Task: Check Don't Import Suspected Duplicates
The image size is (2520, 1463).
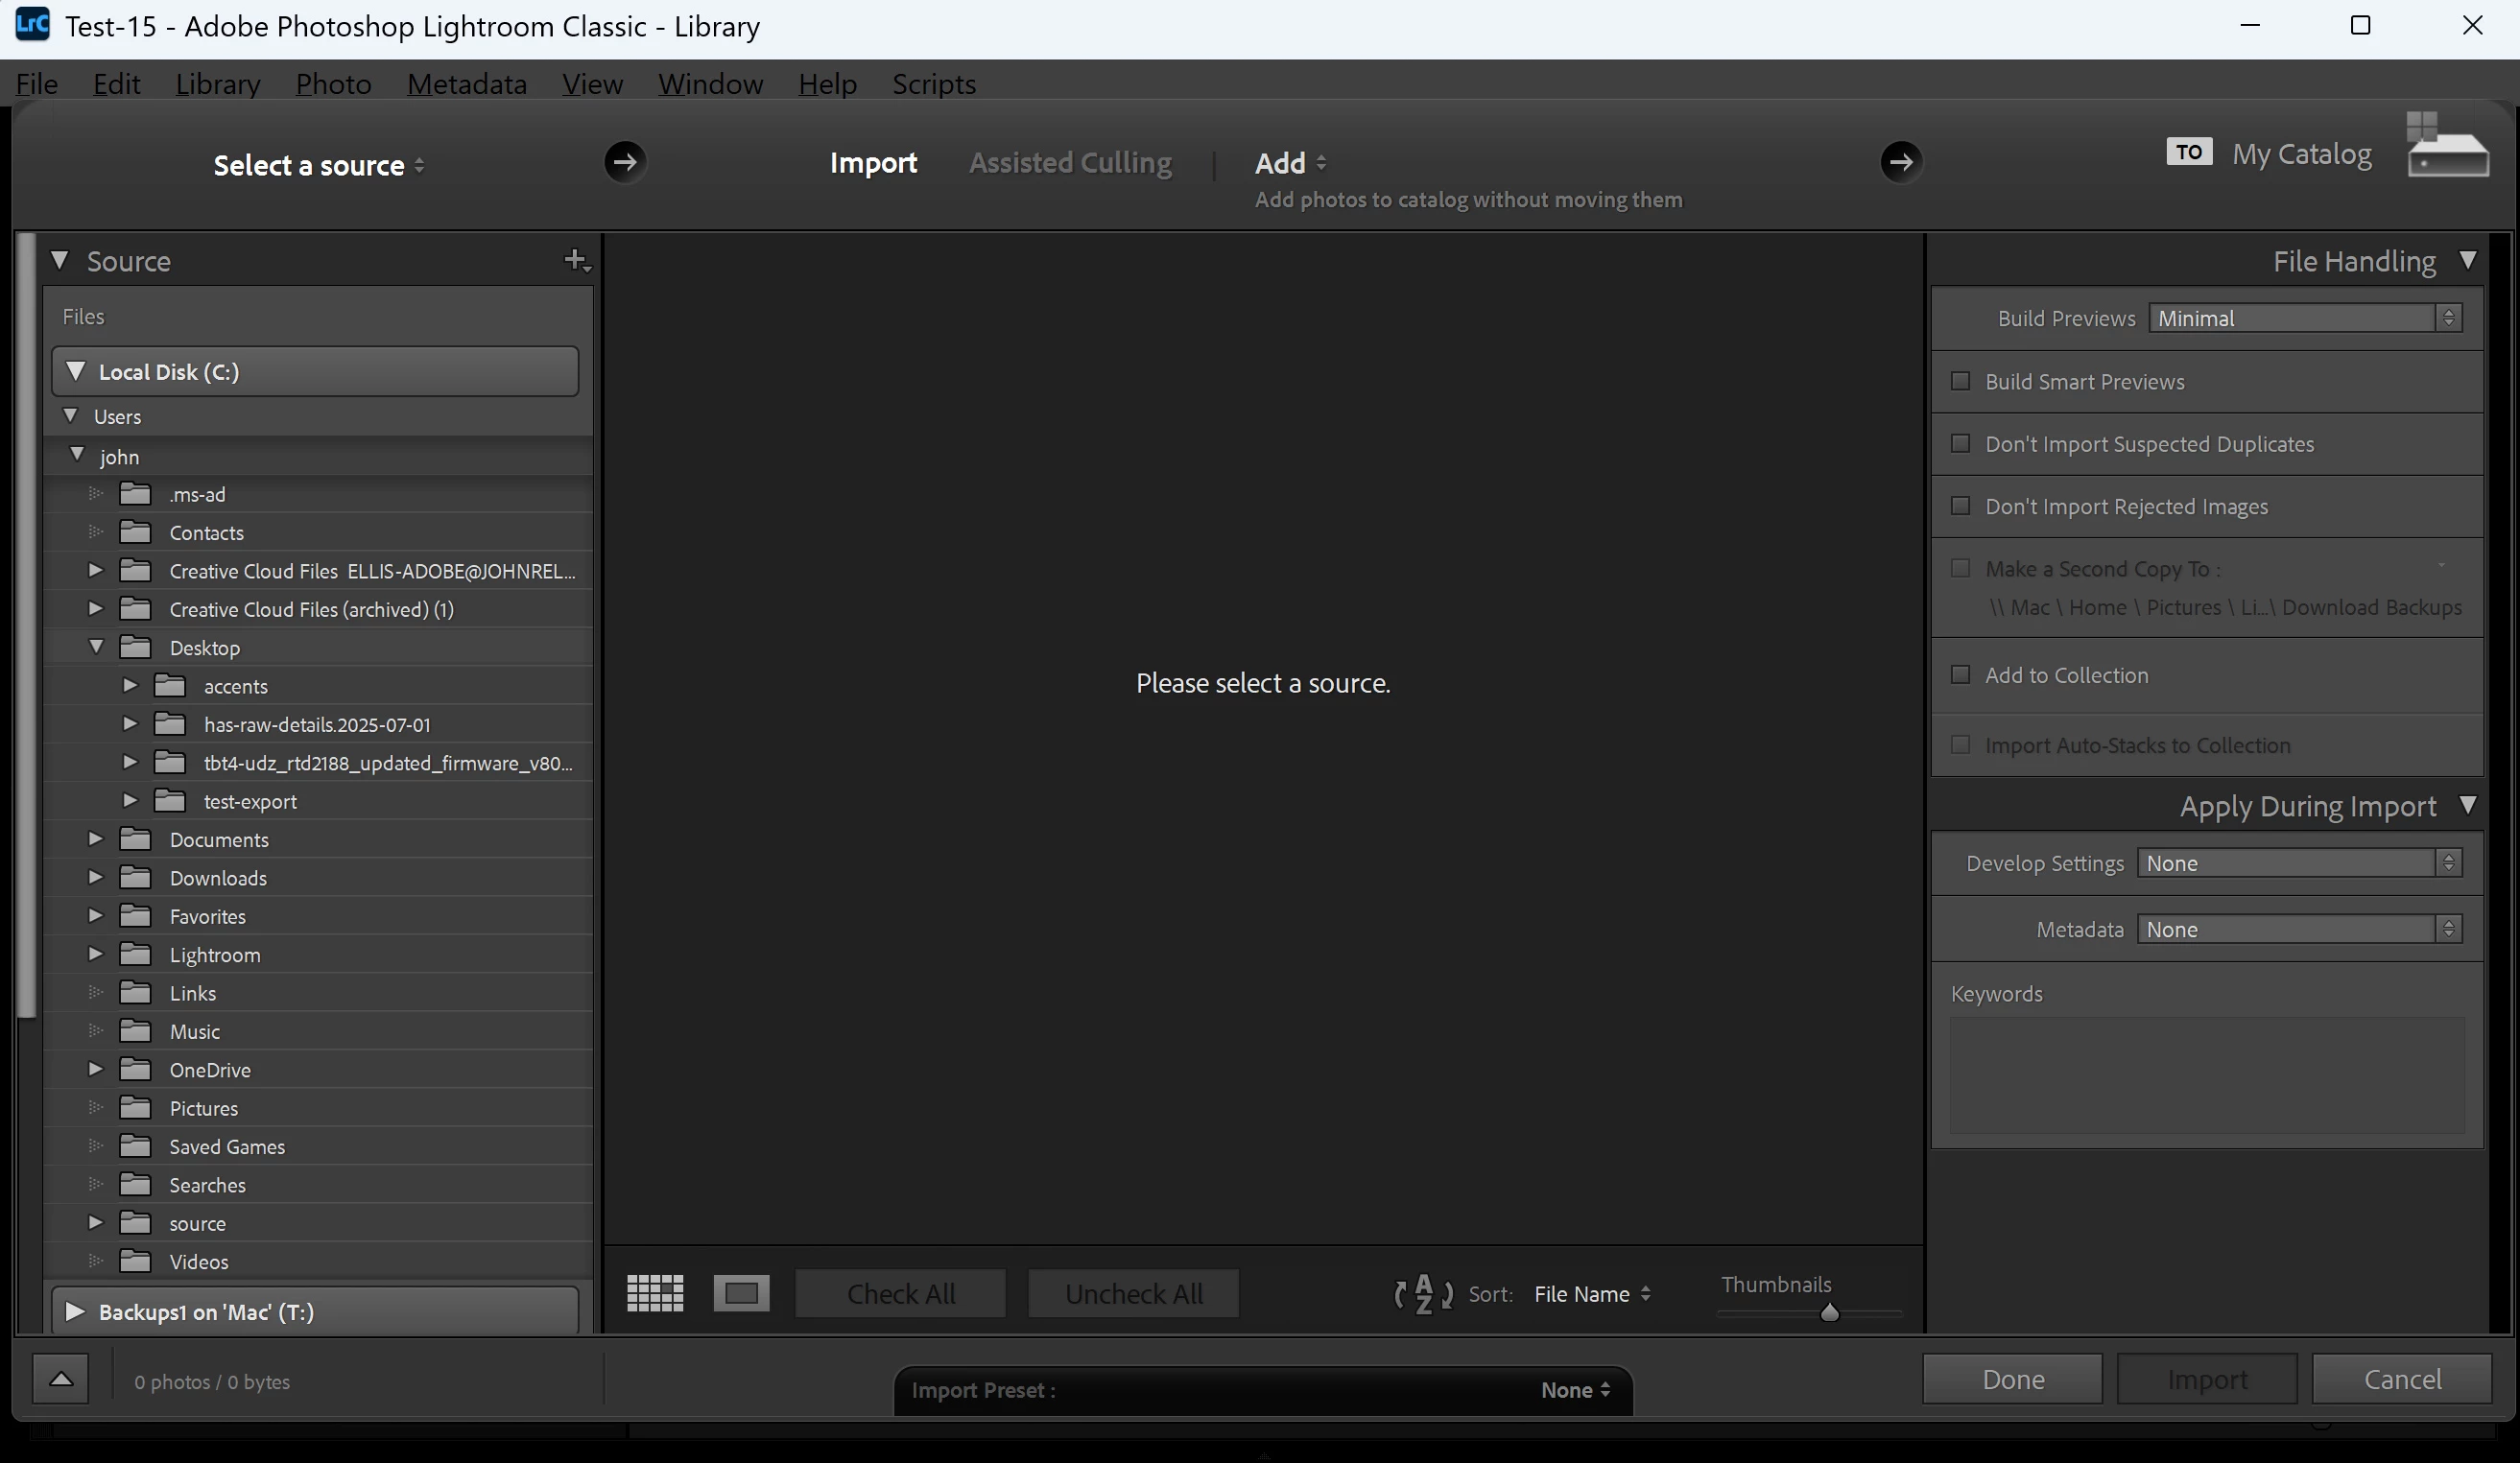Action: click(x=1960, y=443)
